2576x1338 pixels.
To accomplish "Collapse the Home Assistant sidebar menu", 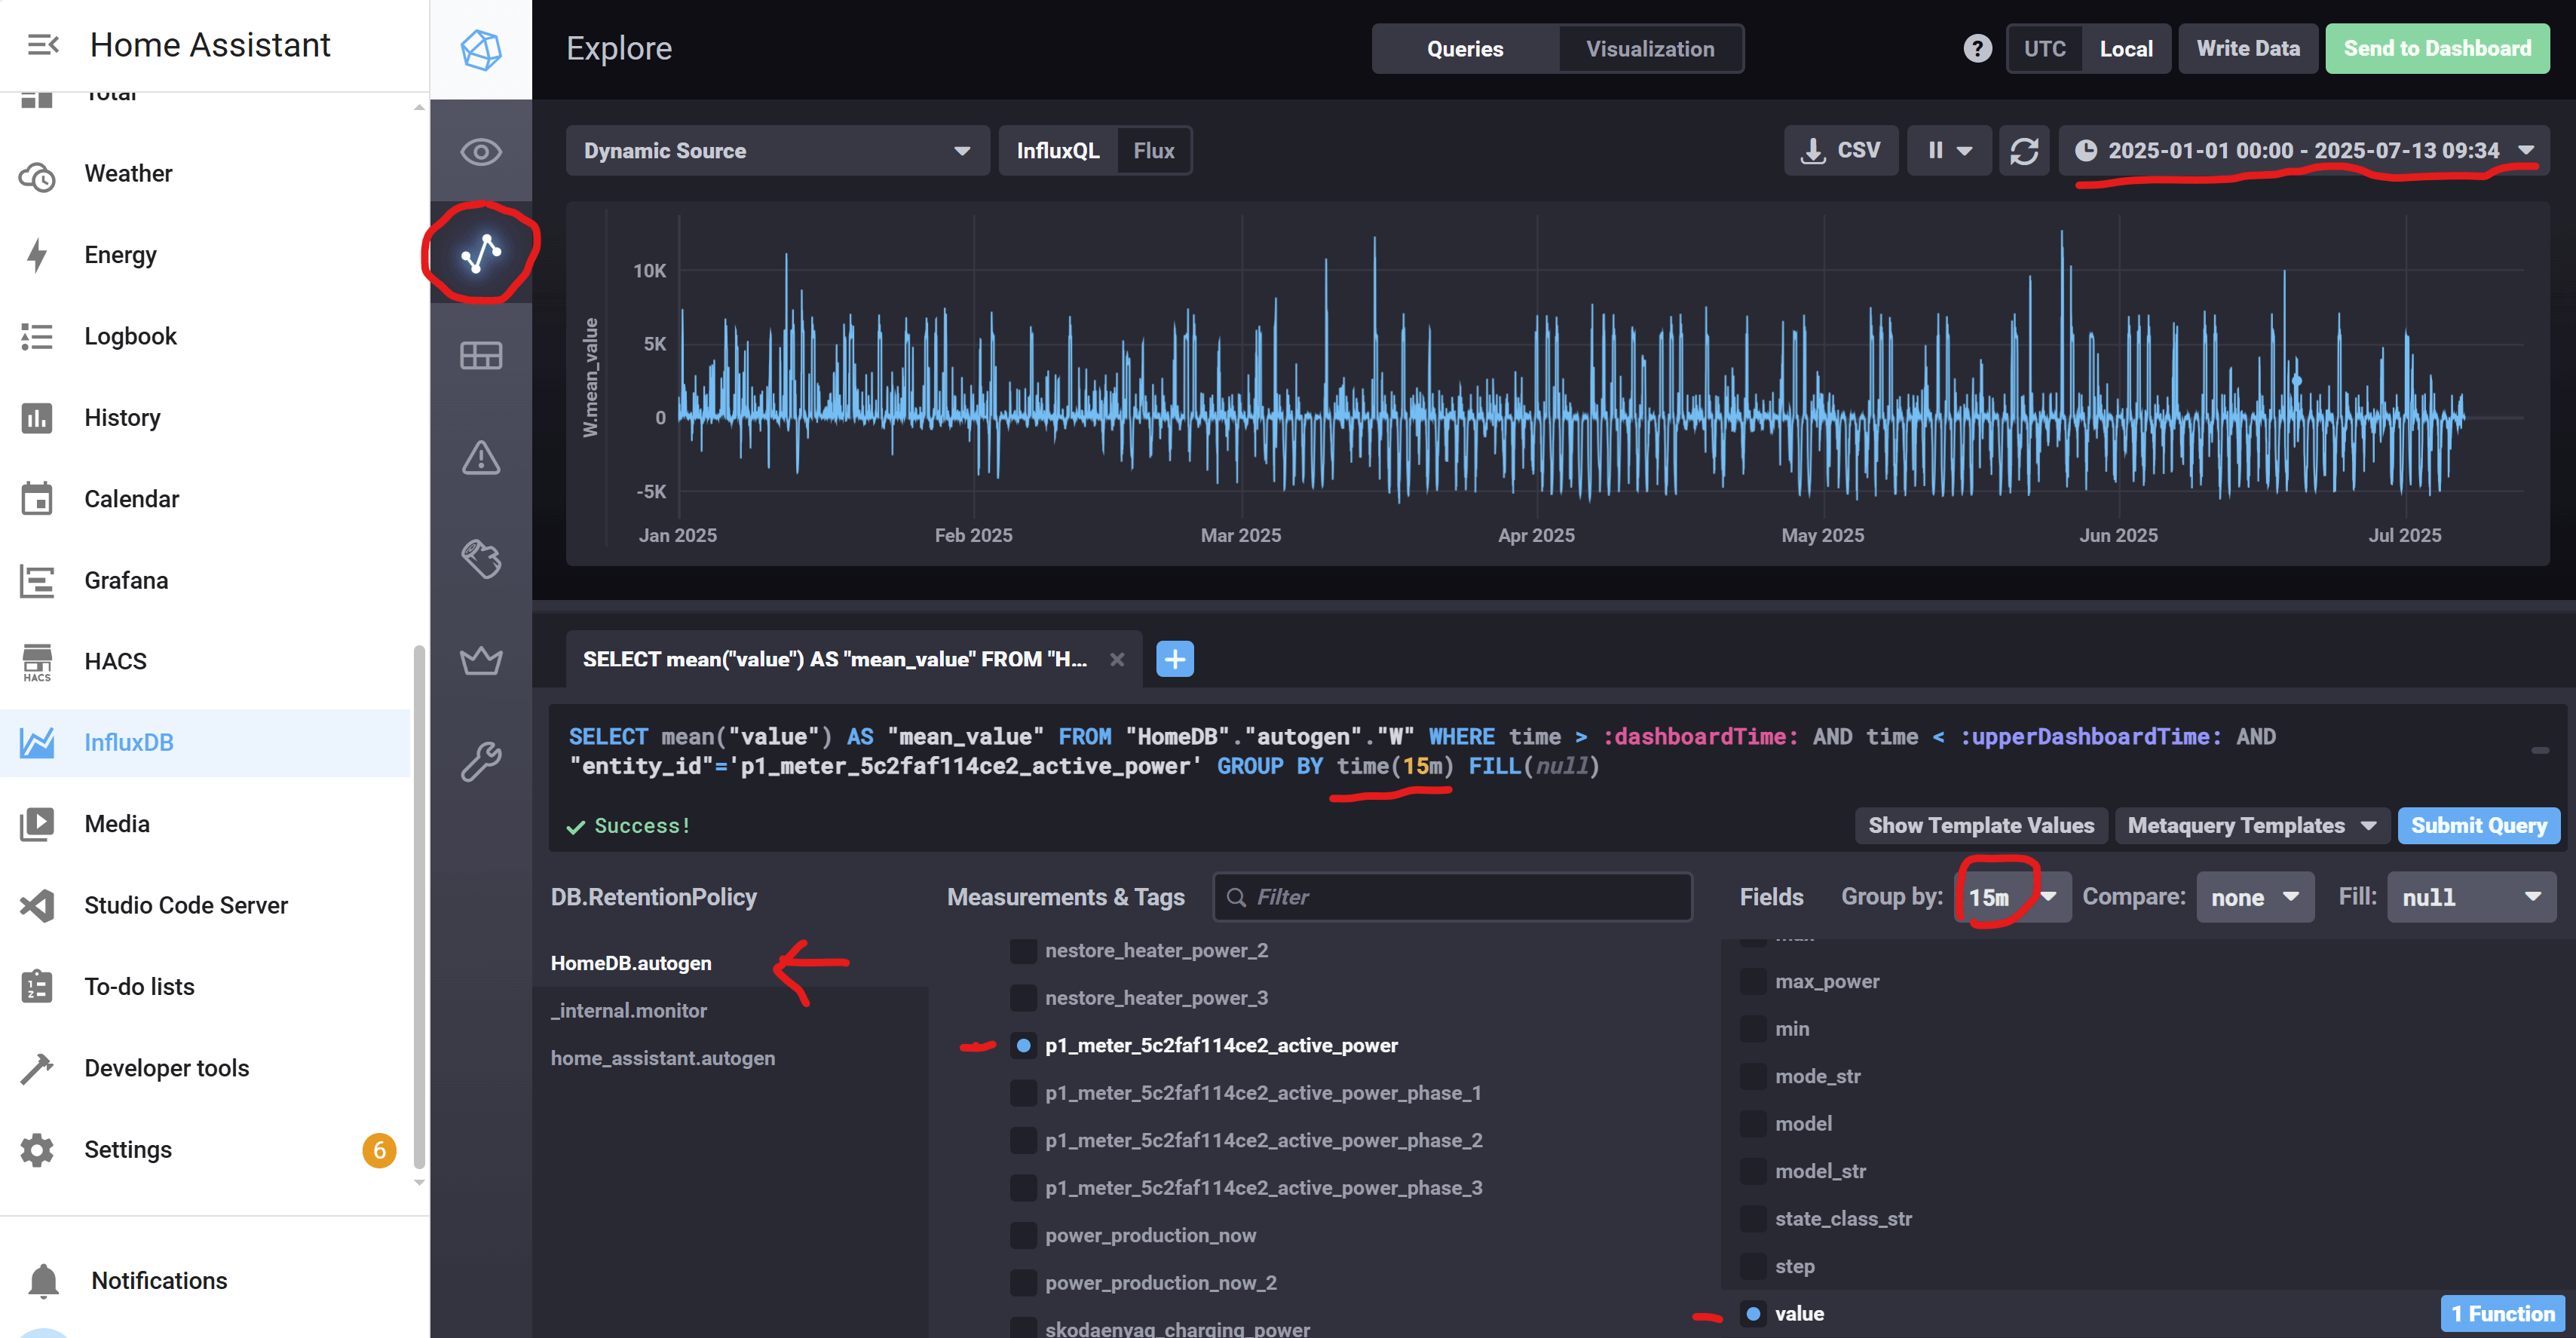I will point(42,45).
